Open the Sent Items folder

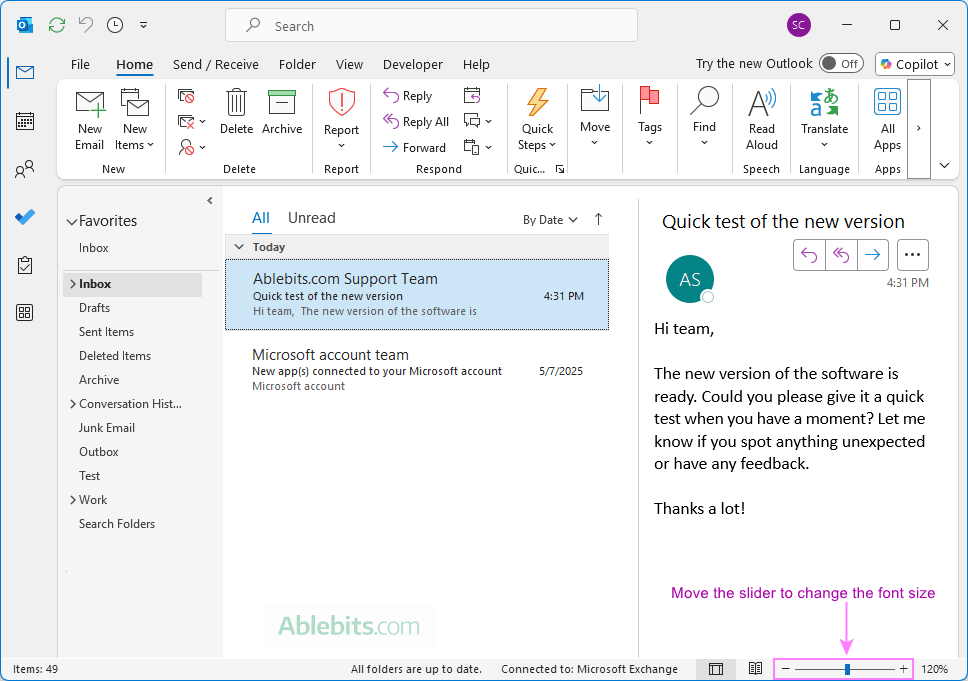[106, 332]
